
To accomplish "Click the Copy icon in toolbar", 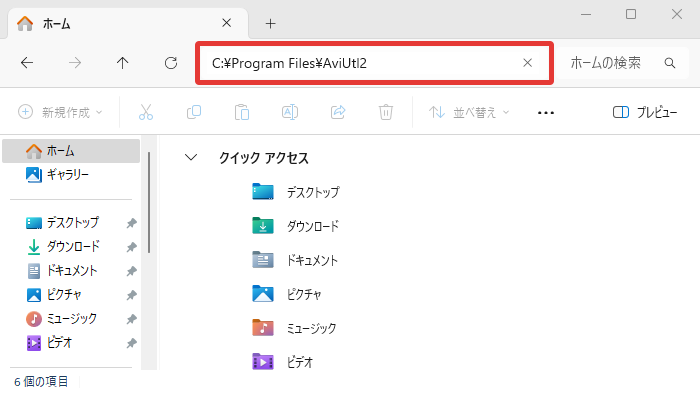I will coord(194,112).
